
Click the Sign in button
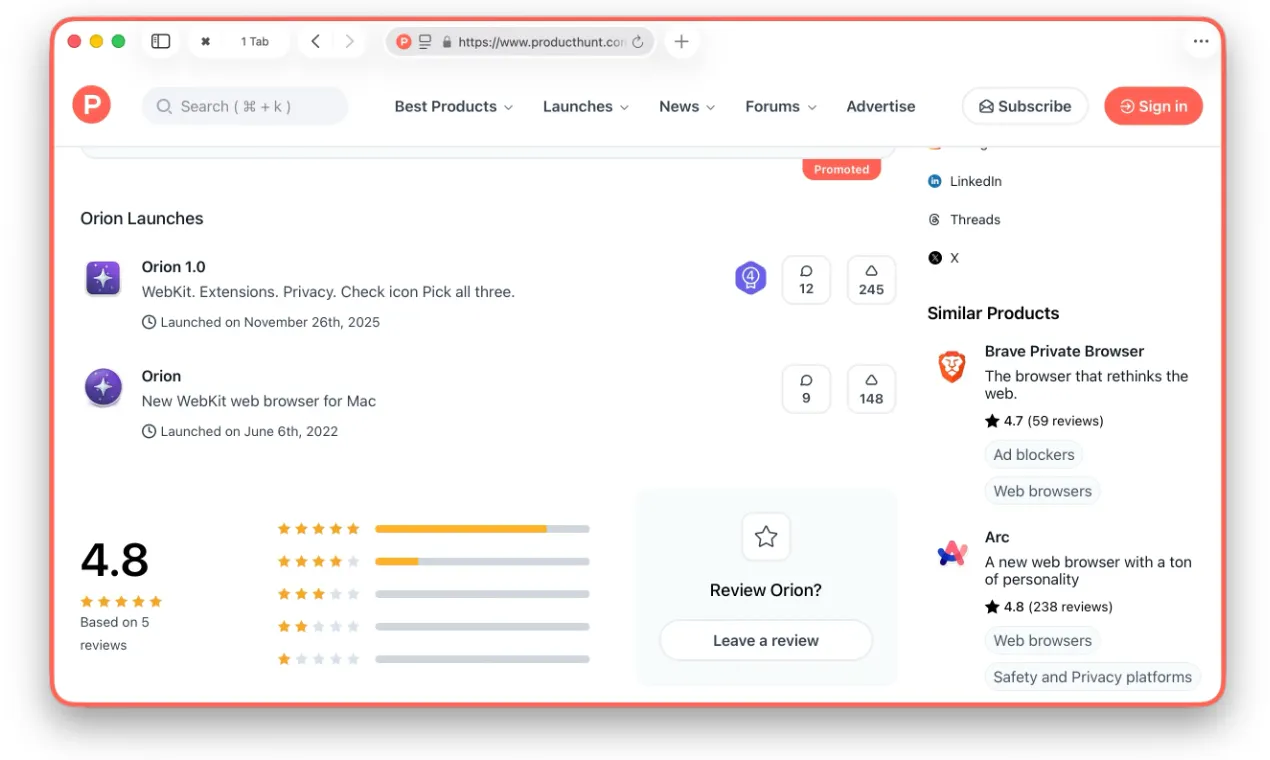coord(1153,106)
